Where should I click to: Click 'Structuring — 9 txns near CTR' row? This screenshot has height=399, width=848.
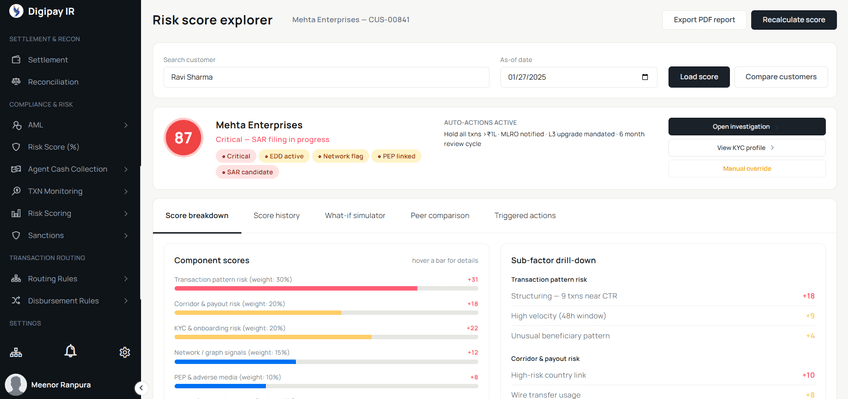point(662,296)
